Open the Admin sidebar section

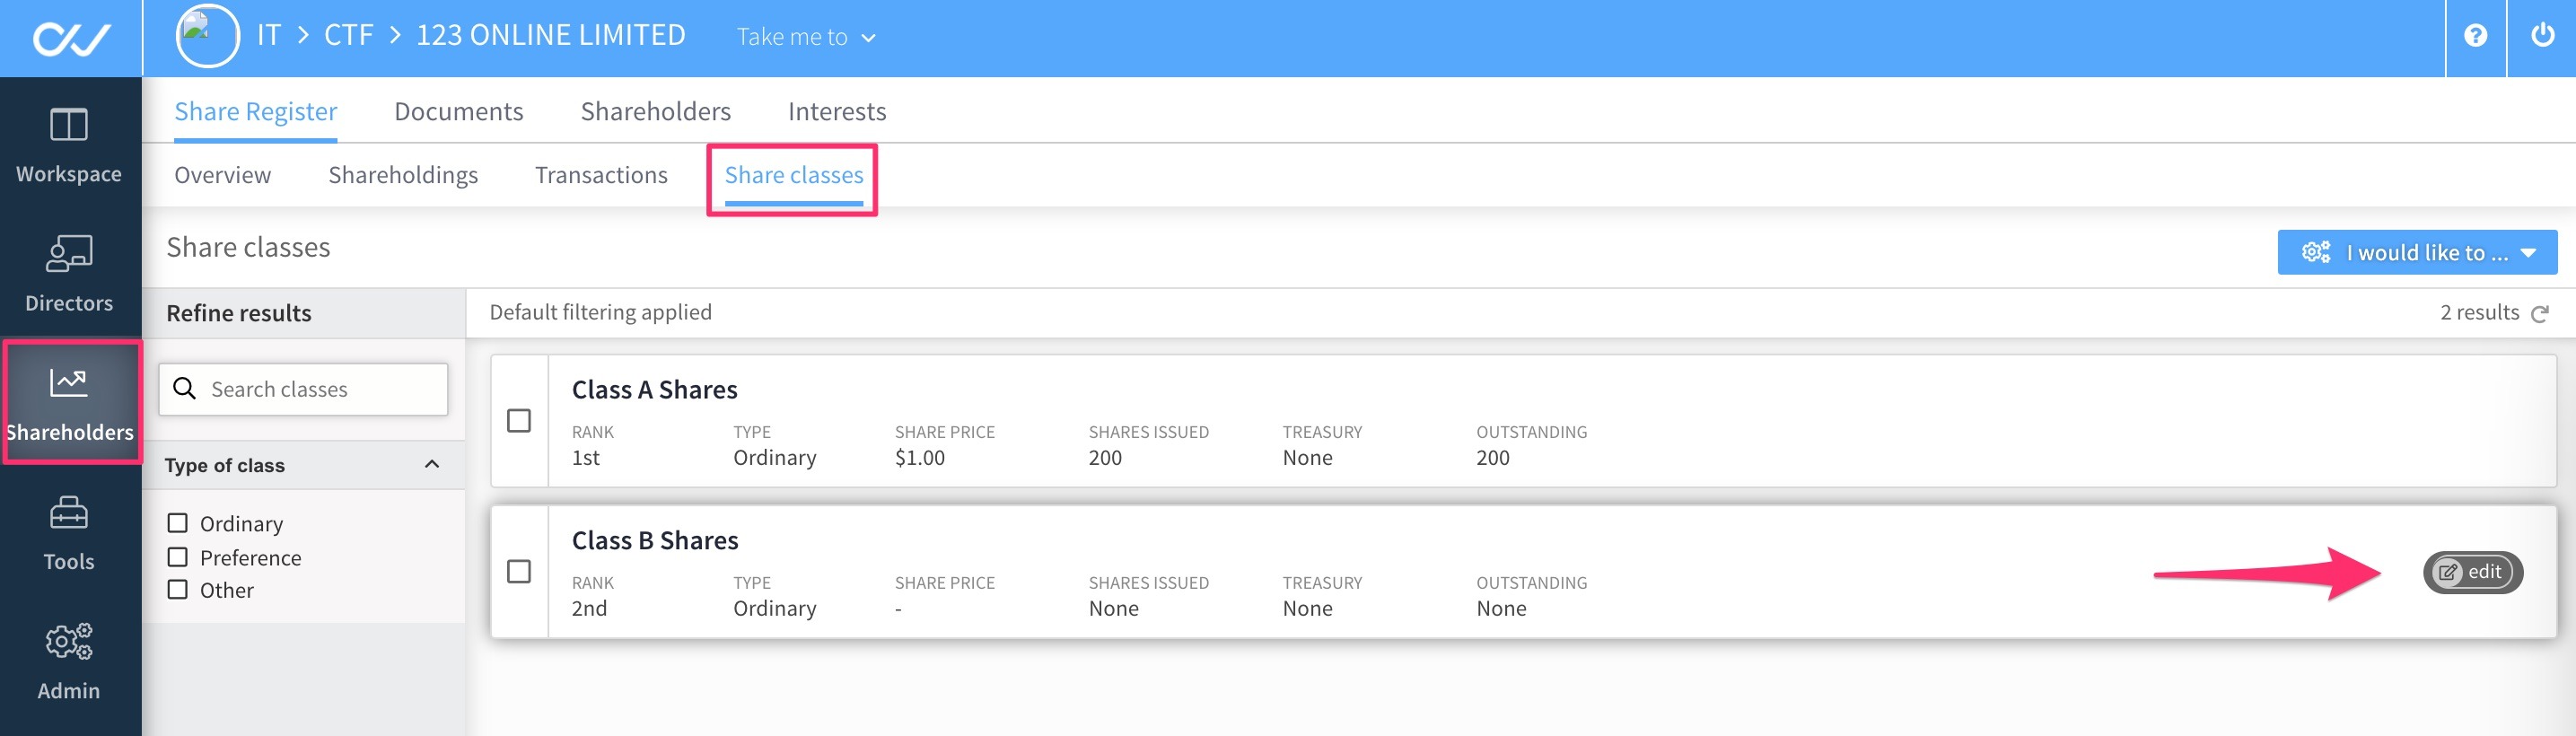[69, 662]
